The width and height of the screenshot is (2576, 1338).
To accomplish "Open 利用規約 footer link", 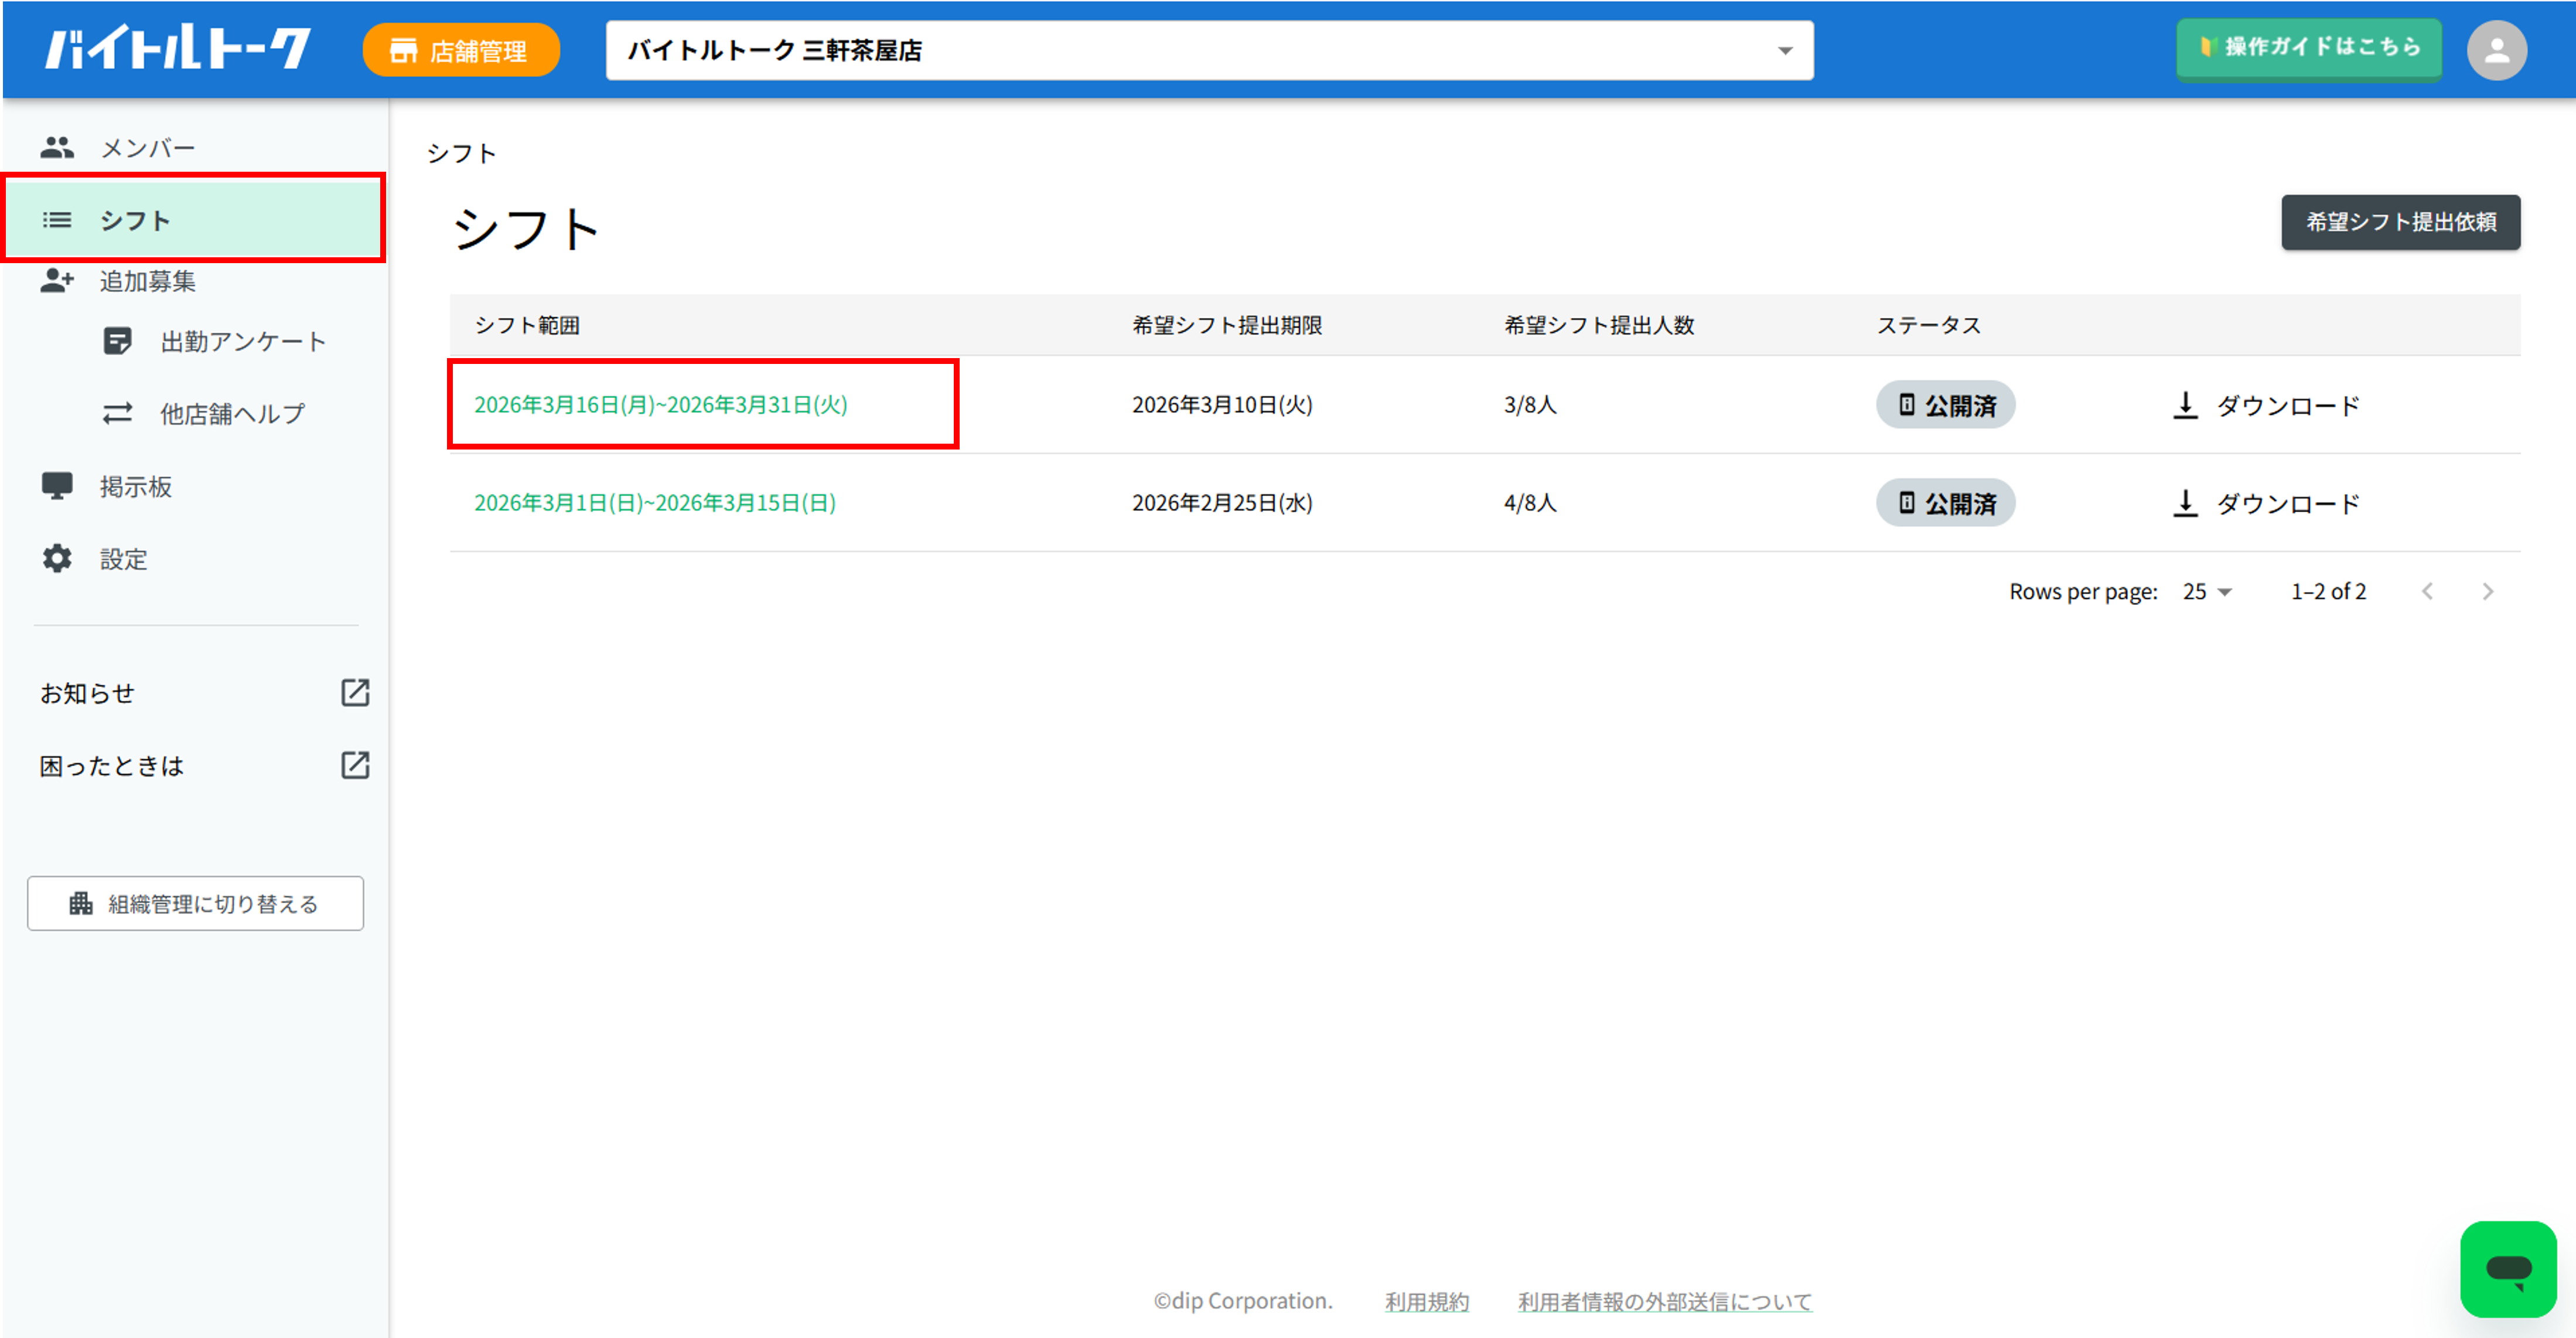I will pos(1427,1302).
